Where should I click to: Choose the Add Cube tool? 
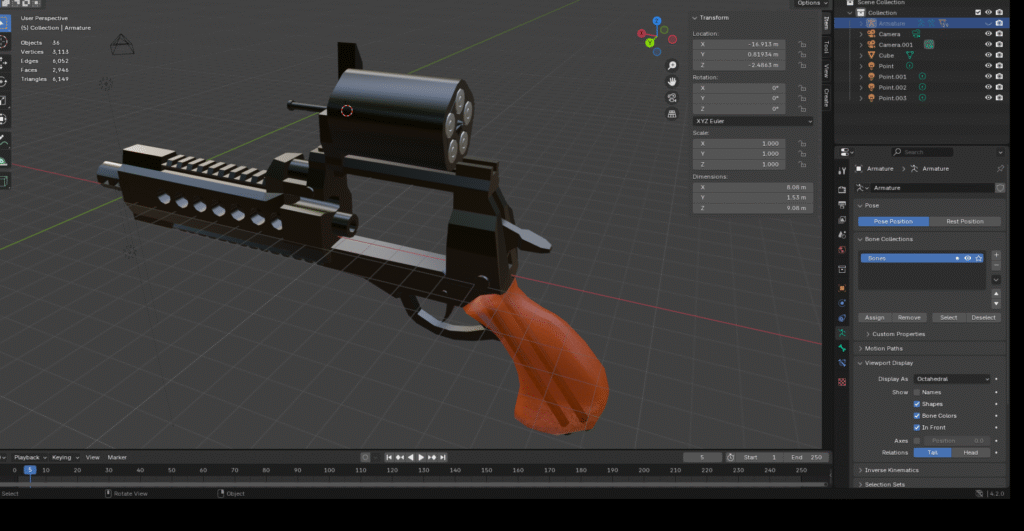3,182
